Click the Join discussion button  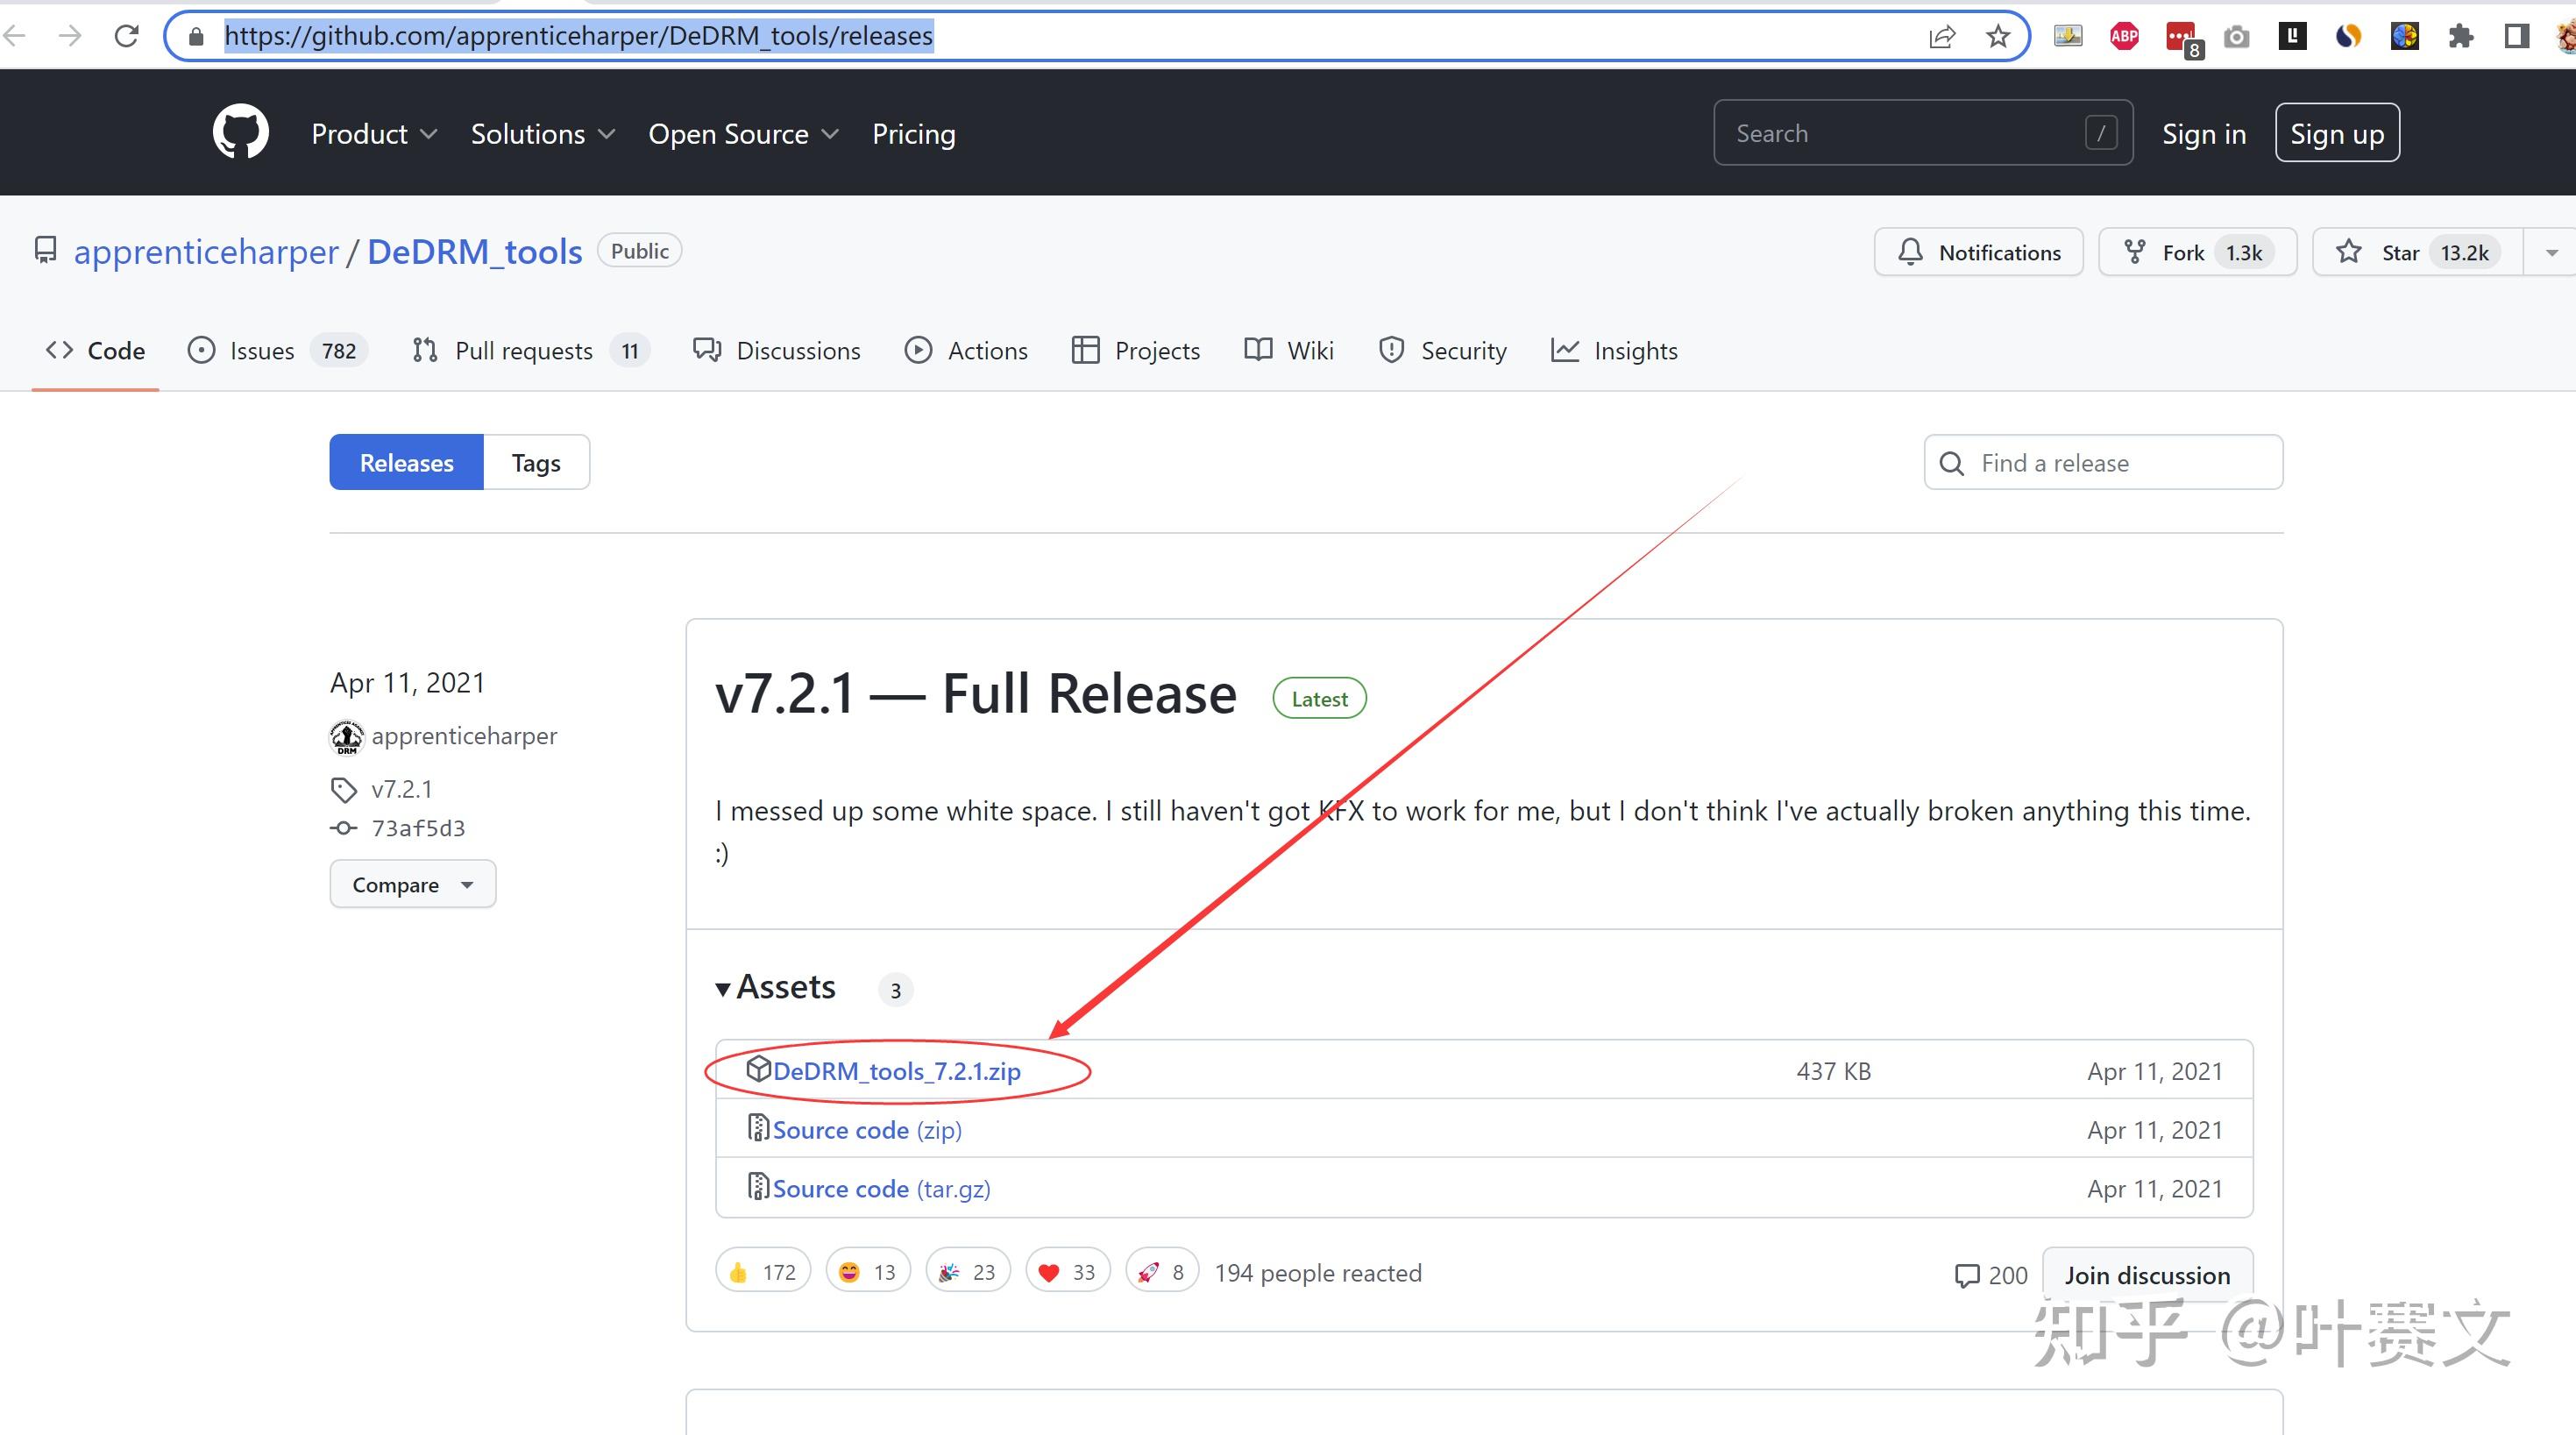pos(2147,1275)
